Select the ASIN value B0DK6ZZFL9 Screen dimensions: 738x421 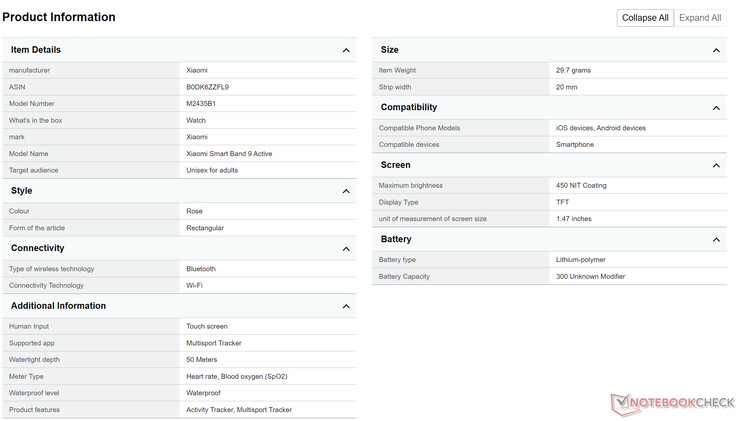tap(207, 87)
